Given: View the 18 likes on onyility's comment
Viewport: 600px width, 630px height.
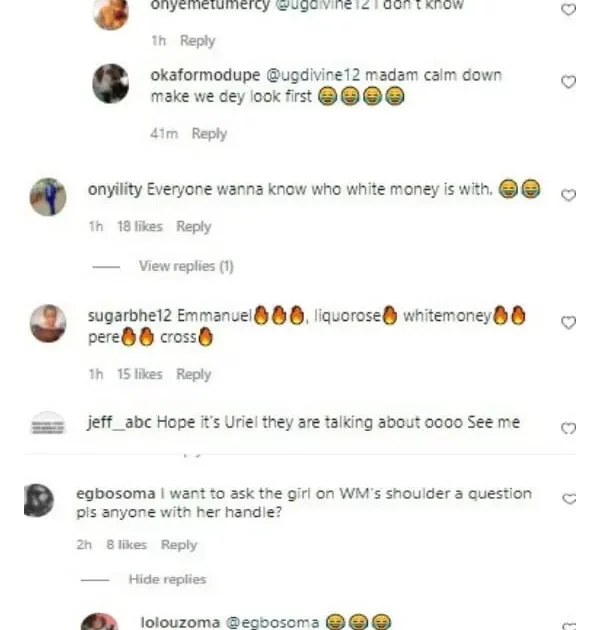Looking at the screenshot, I should tap(140, 227).
